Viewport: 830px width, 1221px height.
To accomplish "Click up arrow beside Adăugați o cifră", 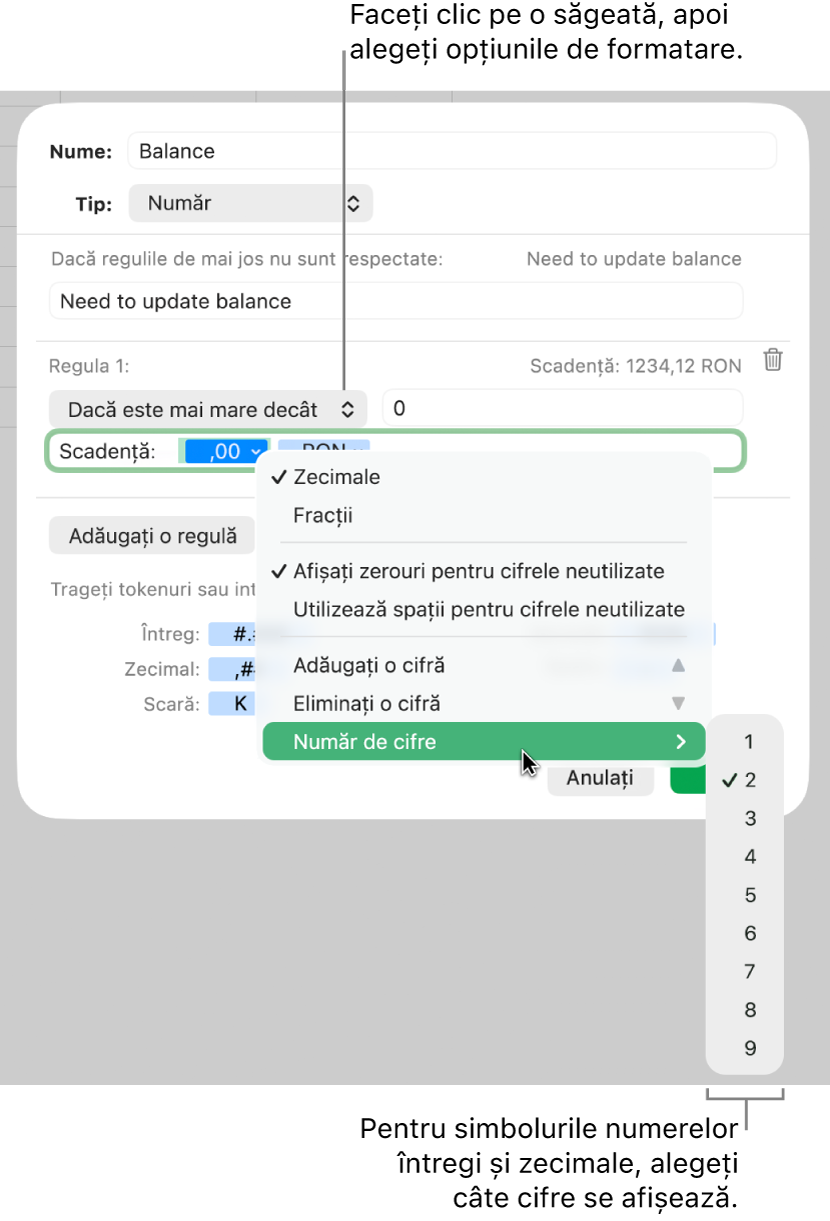I will (x=679, y=665).
